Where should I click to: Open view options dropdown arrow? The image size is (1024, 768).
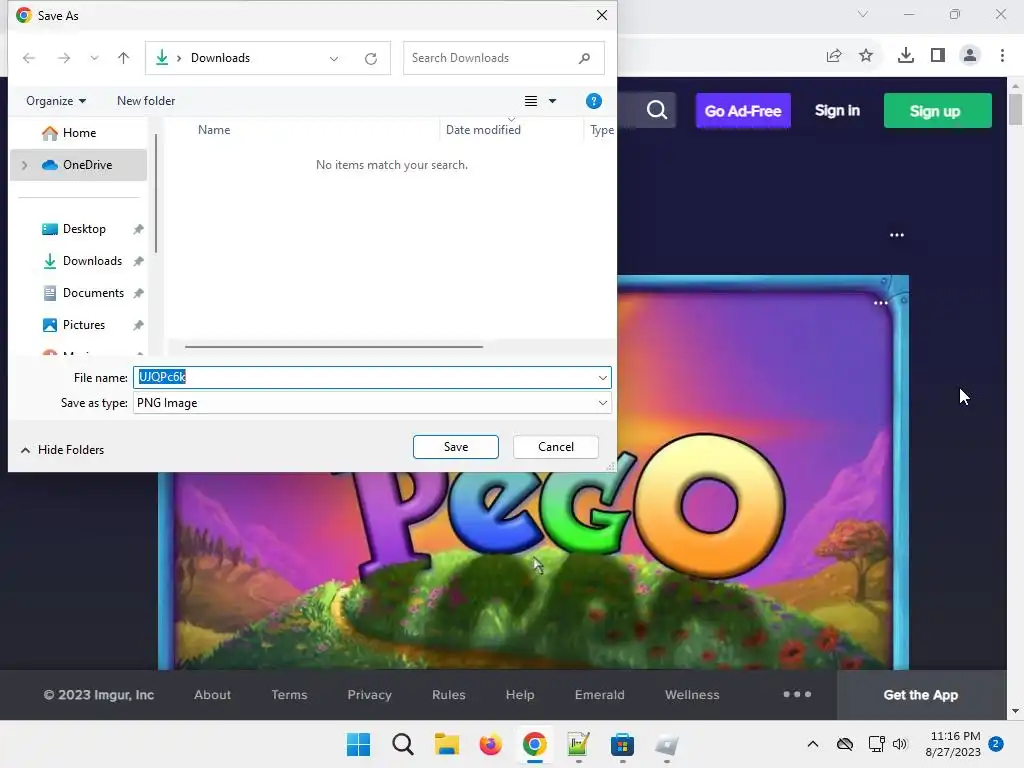(x=552, y=101)
